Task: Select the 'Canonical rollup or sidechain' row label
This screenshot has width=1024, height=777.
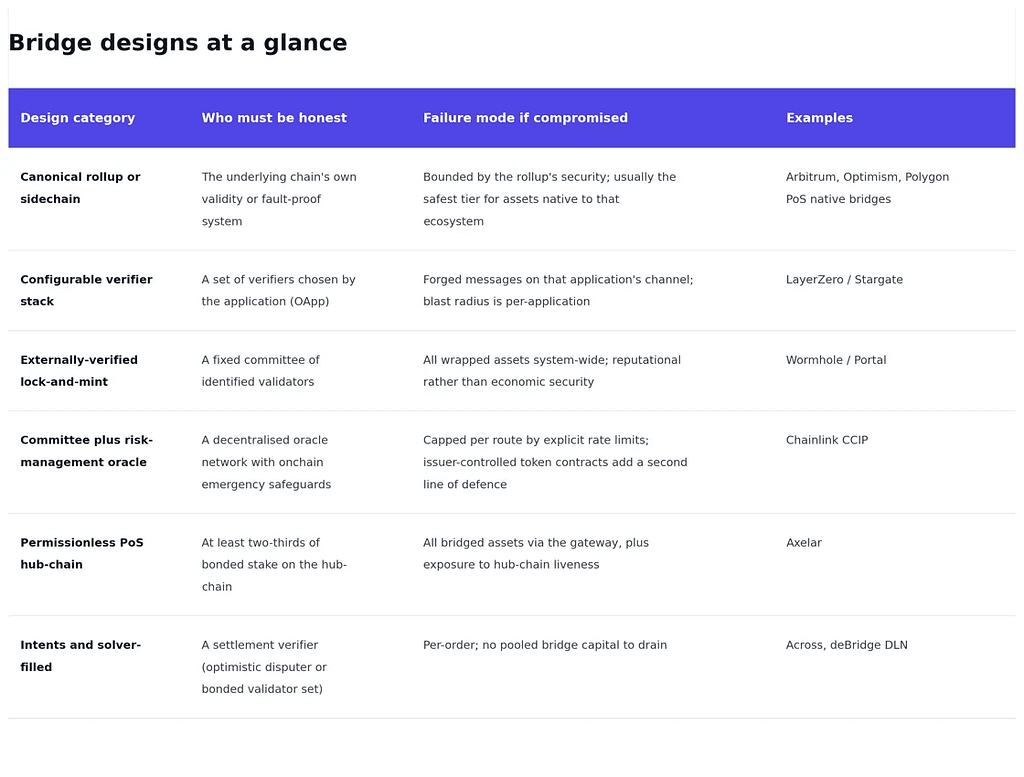Action: [x=80, y=188]
